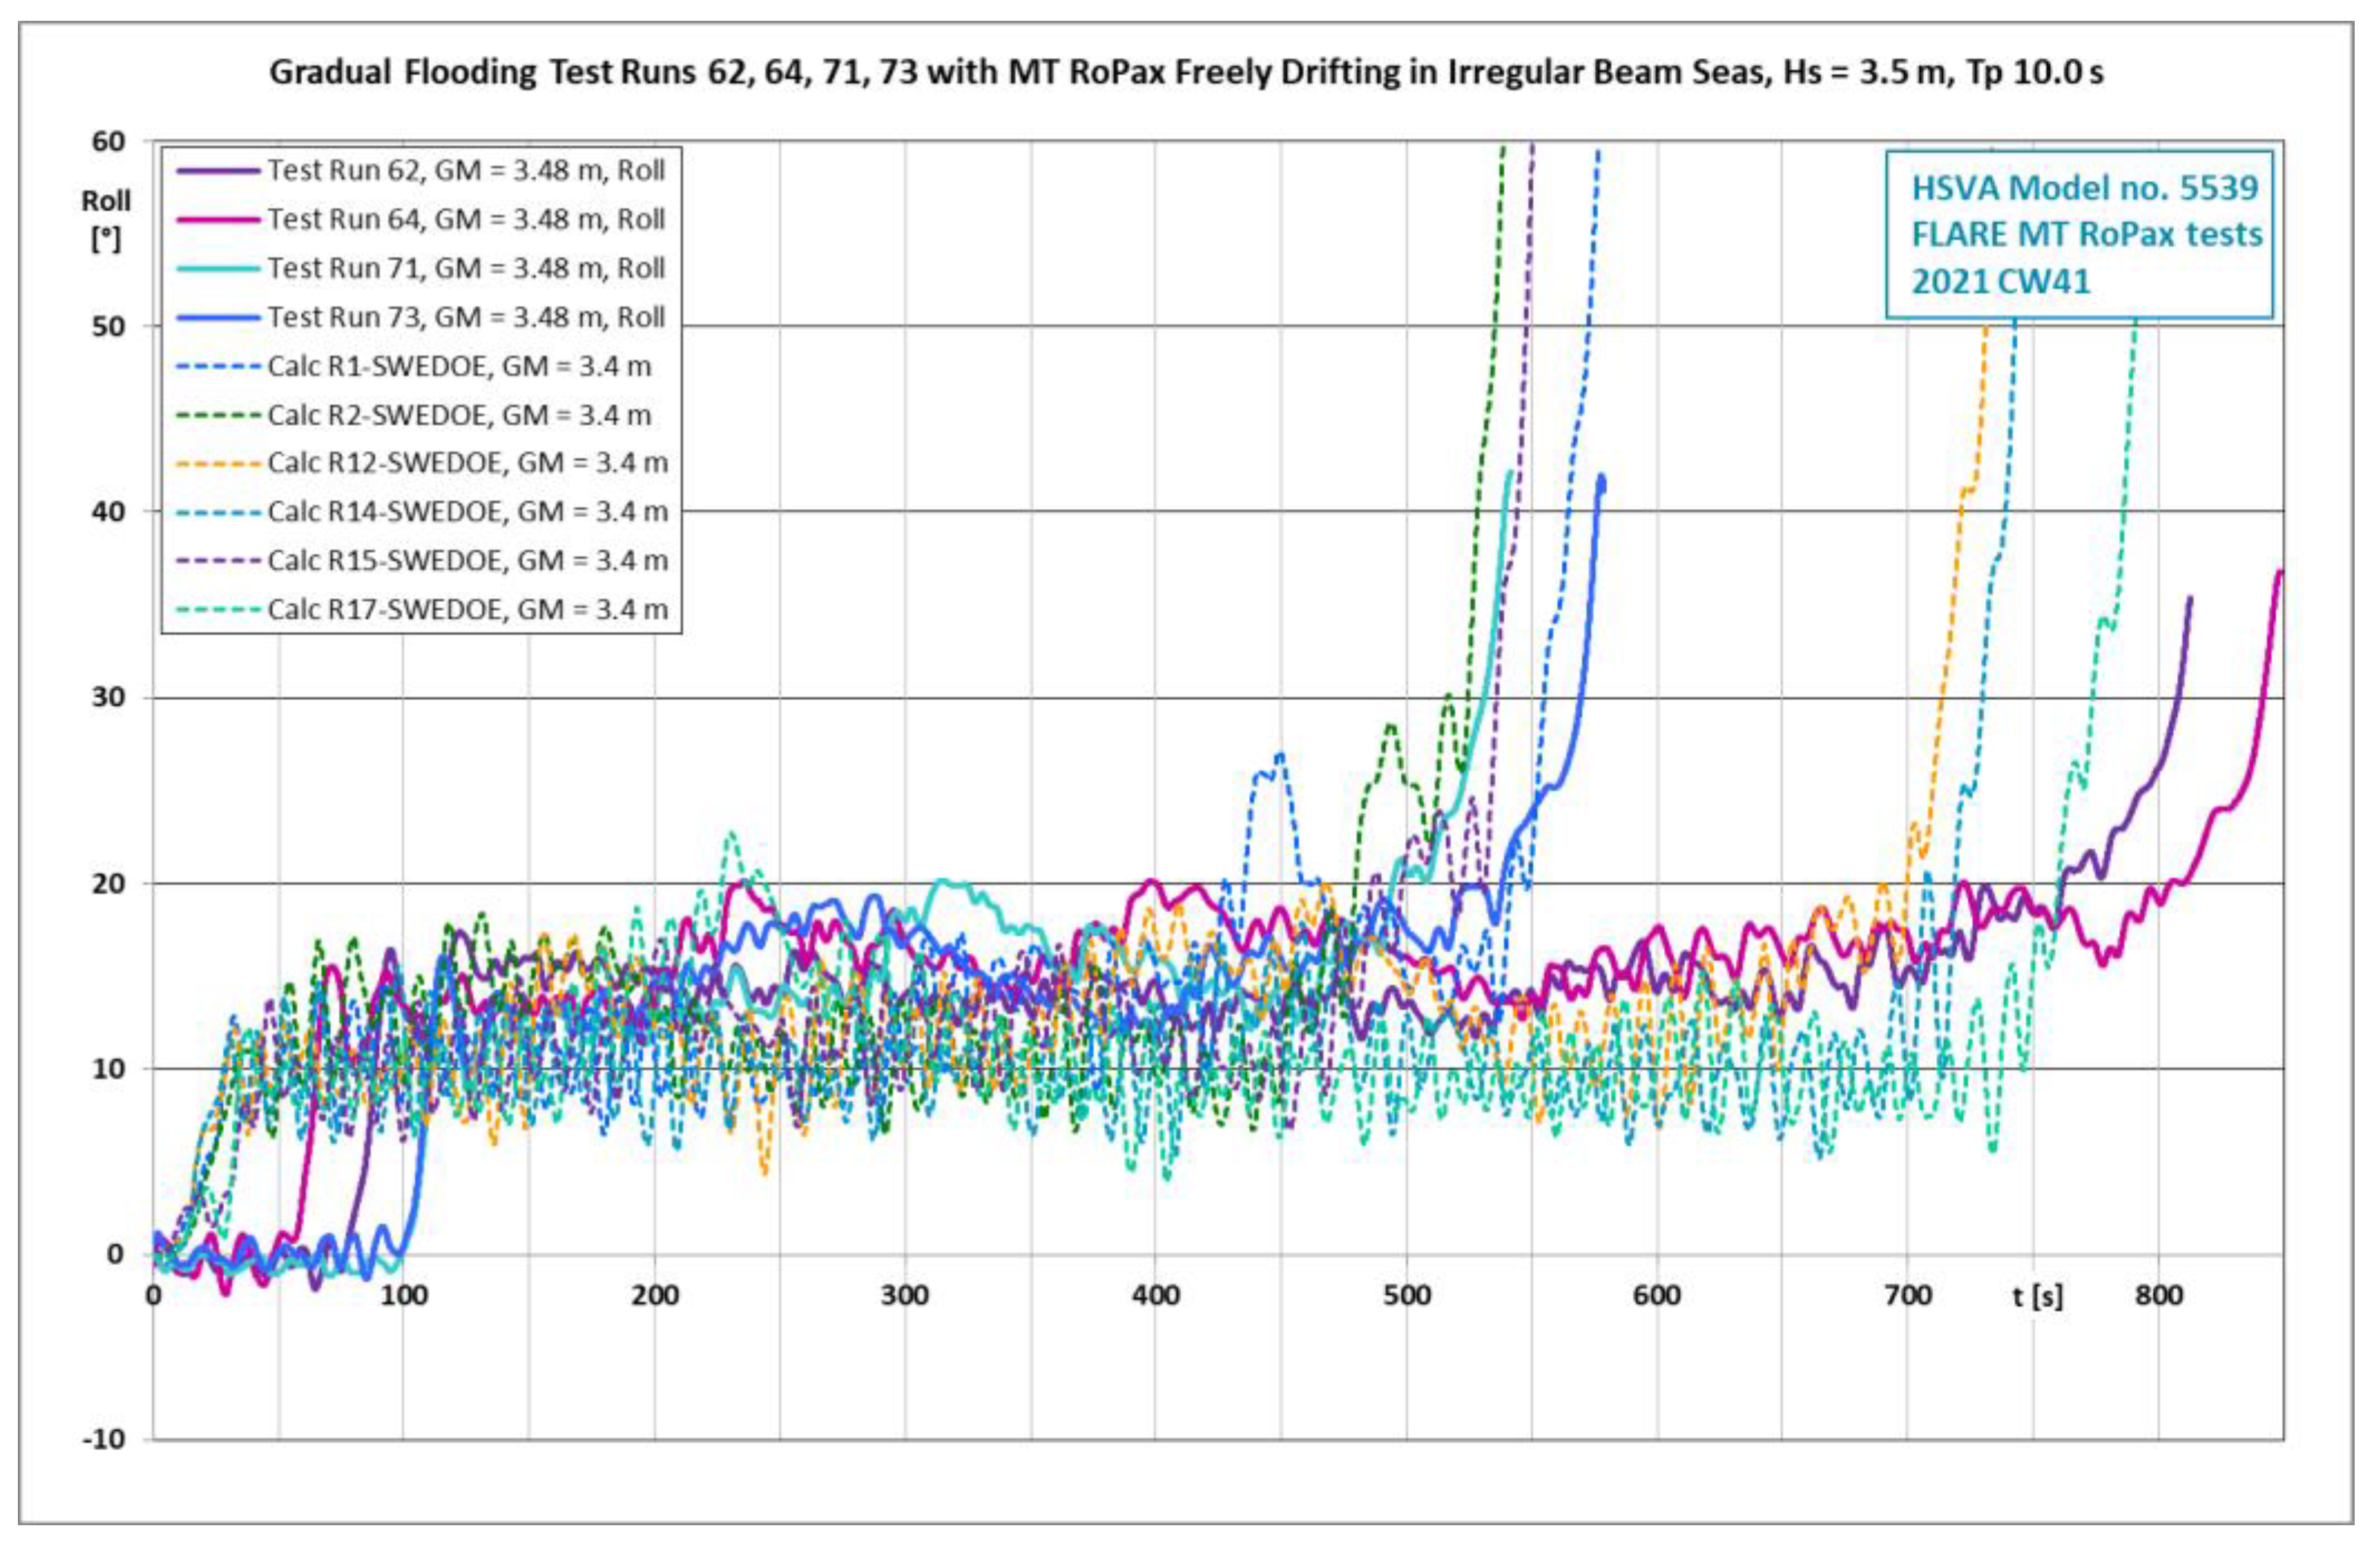
Task: Click orange dashed swatch for R12
Action: [x=218, y=464]
